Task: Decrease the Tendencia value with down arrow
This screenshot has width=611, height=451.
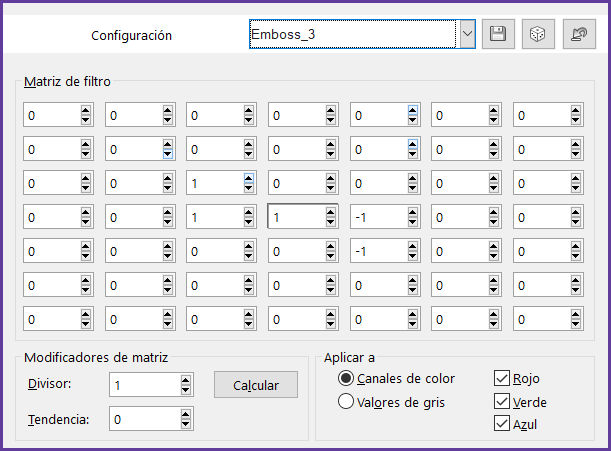Action: point(185,423)
